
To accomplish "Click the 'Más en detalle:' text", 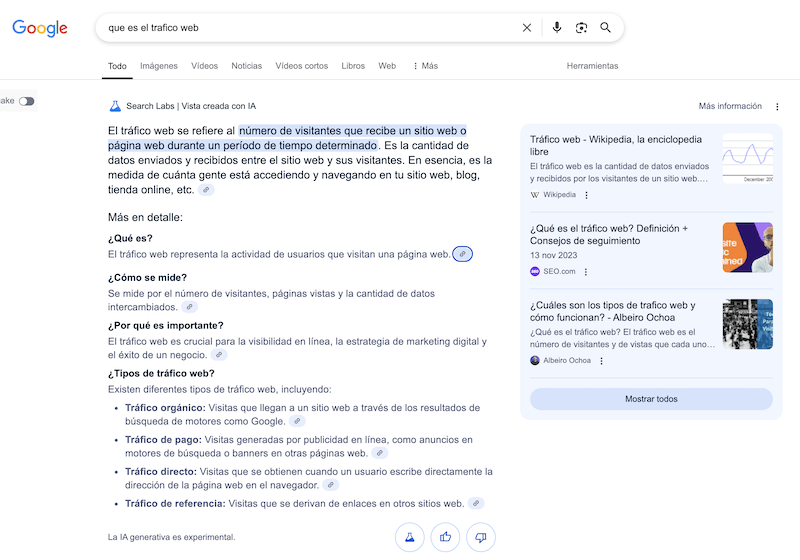I will (x=145, y=217).
